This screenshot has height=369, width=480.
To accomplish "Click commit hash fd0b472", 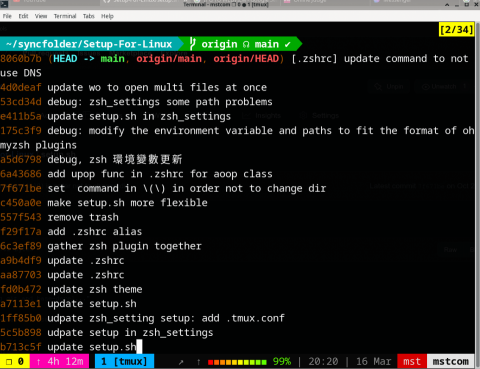I will point(21,289).
